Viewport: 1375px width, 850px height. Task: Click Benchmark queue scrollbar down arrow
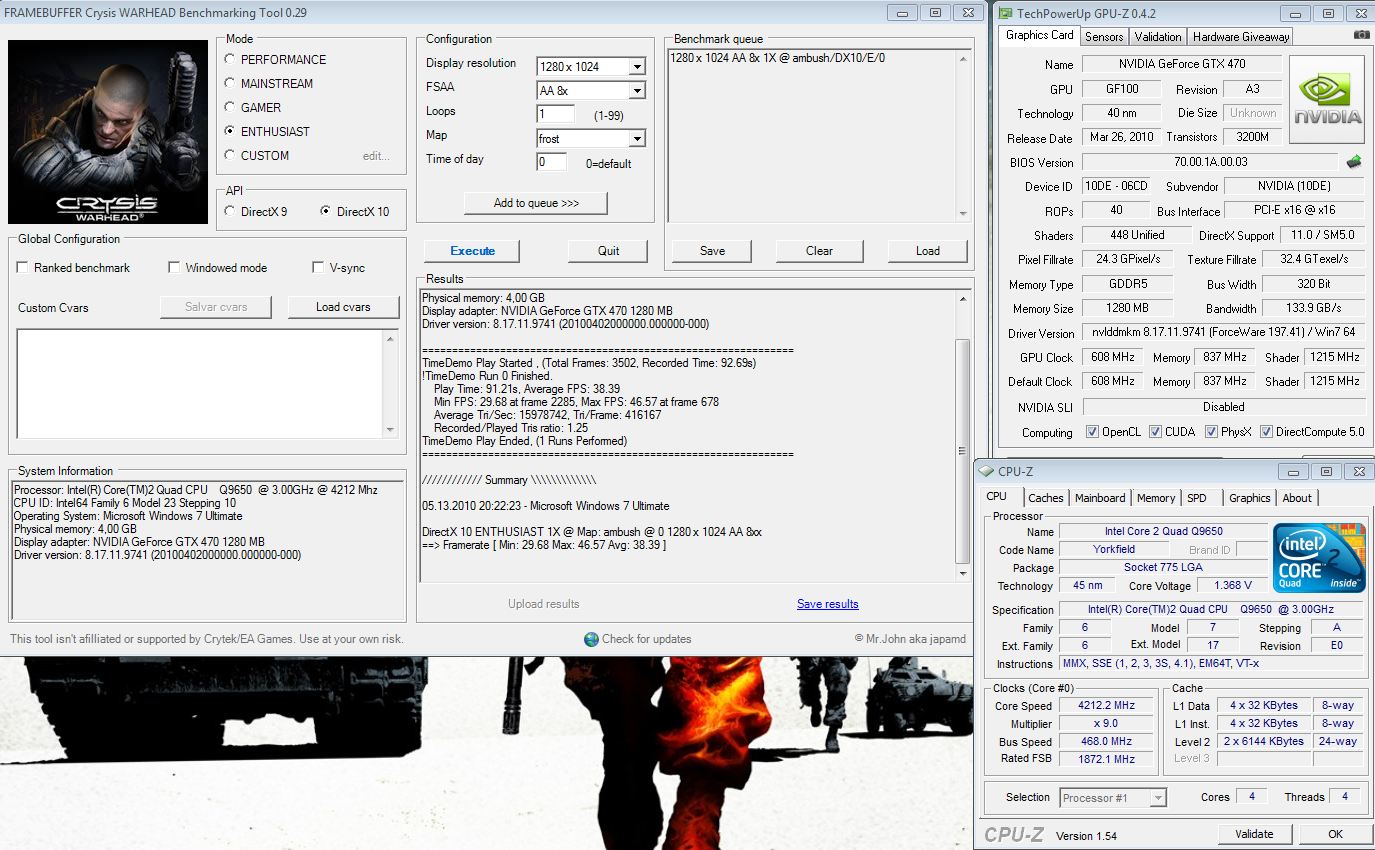(963, 213)
